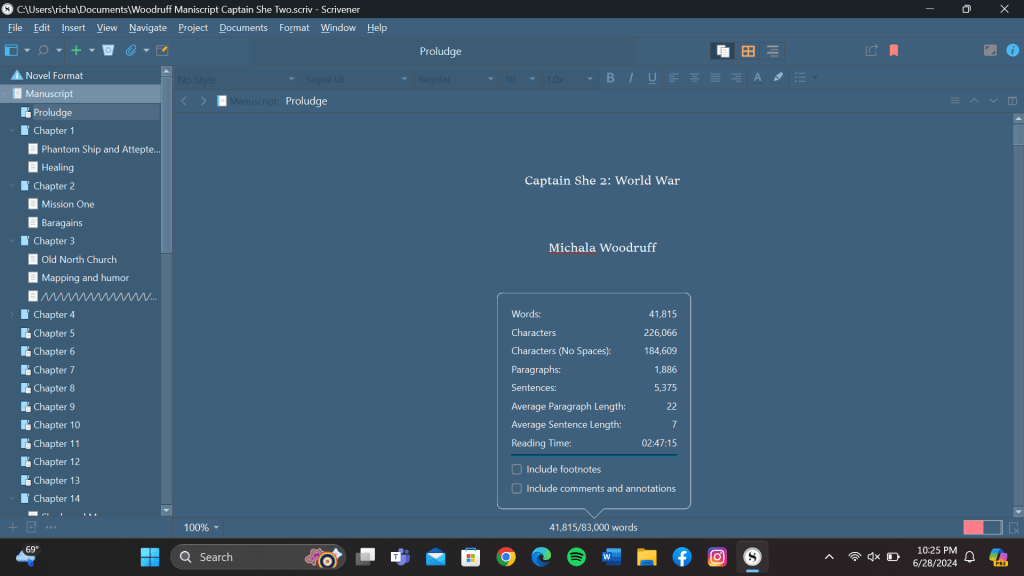The image size is (1024, 576).
Task: Switch to Corkboard view mode
Action: point(748,51)
